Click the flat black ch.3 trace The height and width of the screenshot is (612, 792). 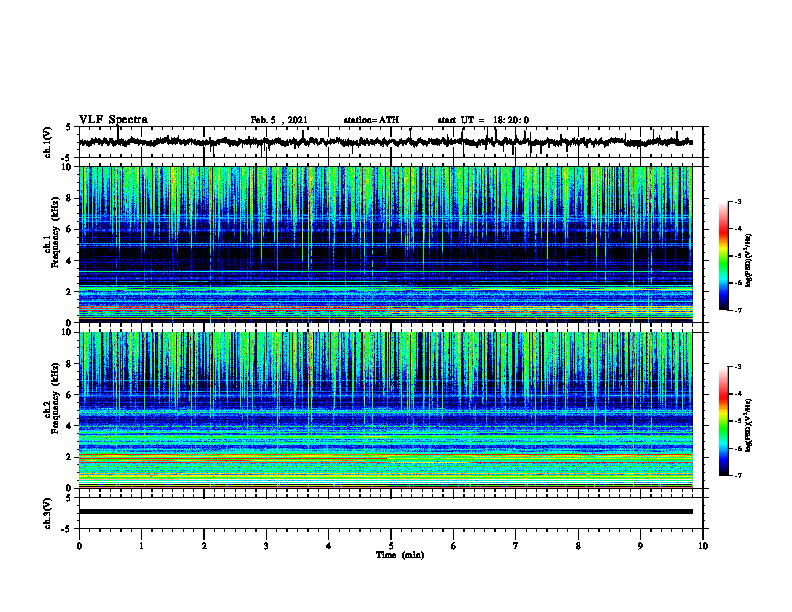[385, 512]
